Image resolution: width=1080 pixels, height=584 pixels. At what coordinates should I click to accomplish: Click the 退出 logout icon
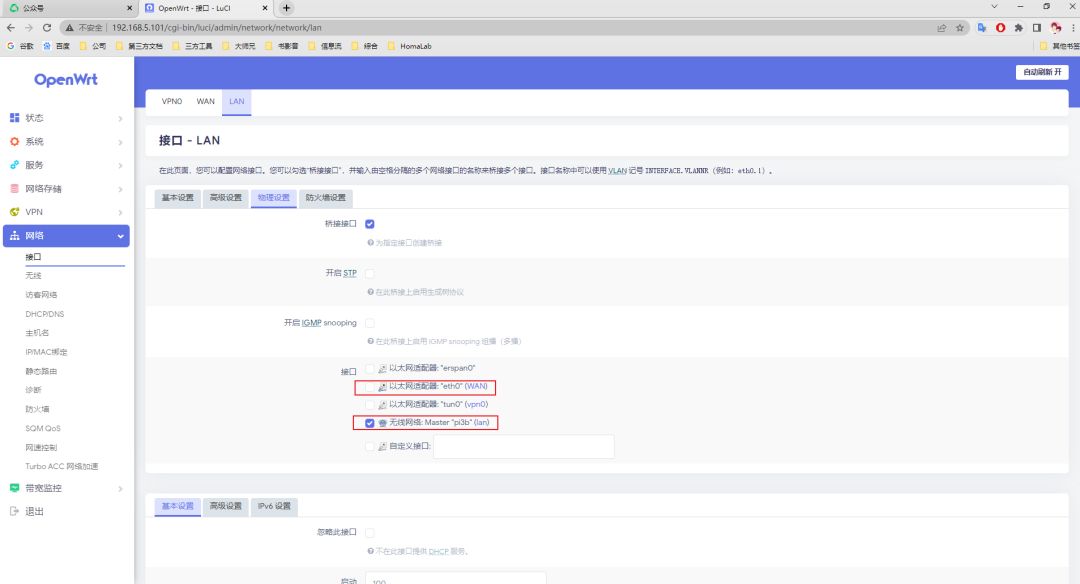coord(14,511)
